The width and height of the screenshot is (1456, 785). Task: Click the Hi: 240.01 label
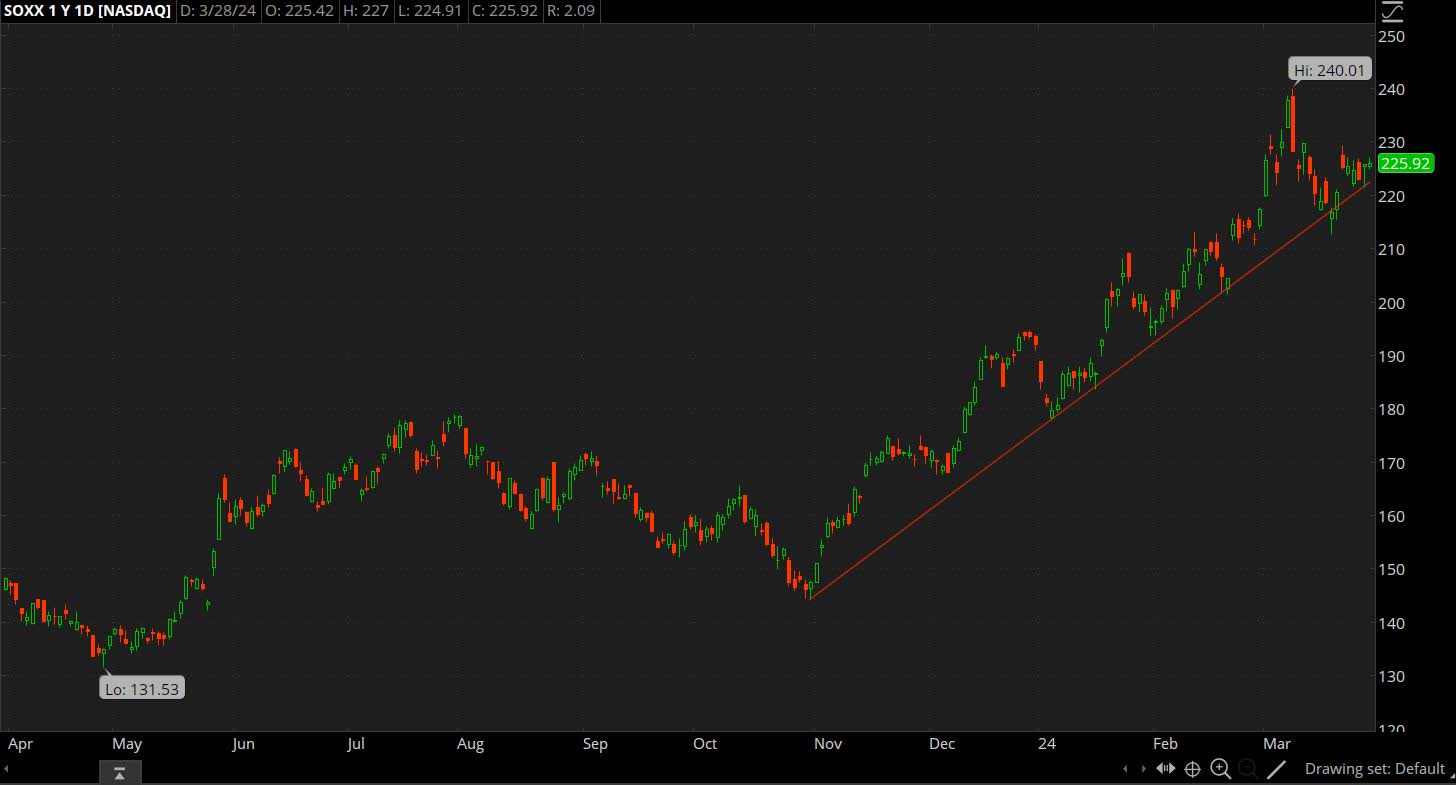(1329, 70)
